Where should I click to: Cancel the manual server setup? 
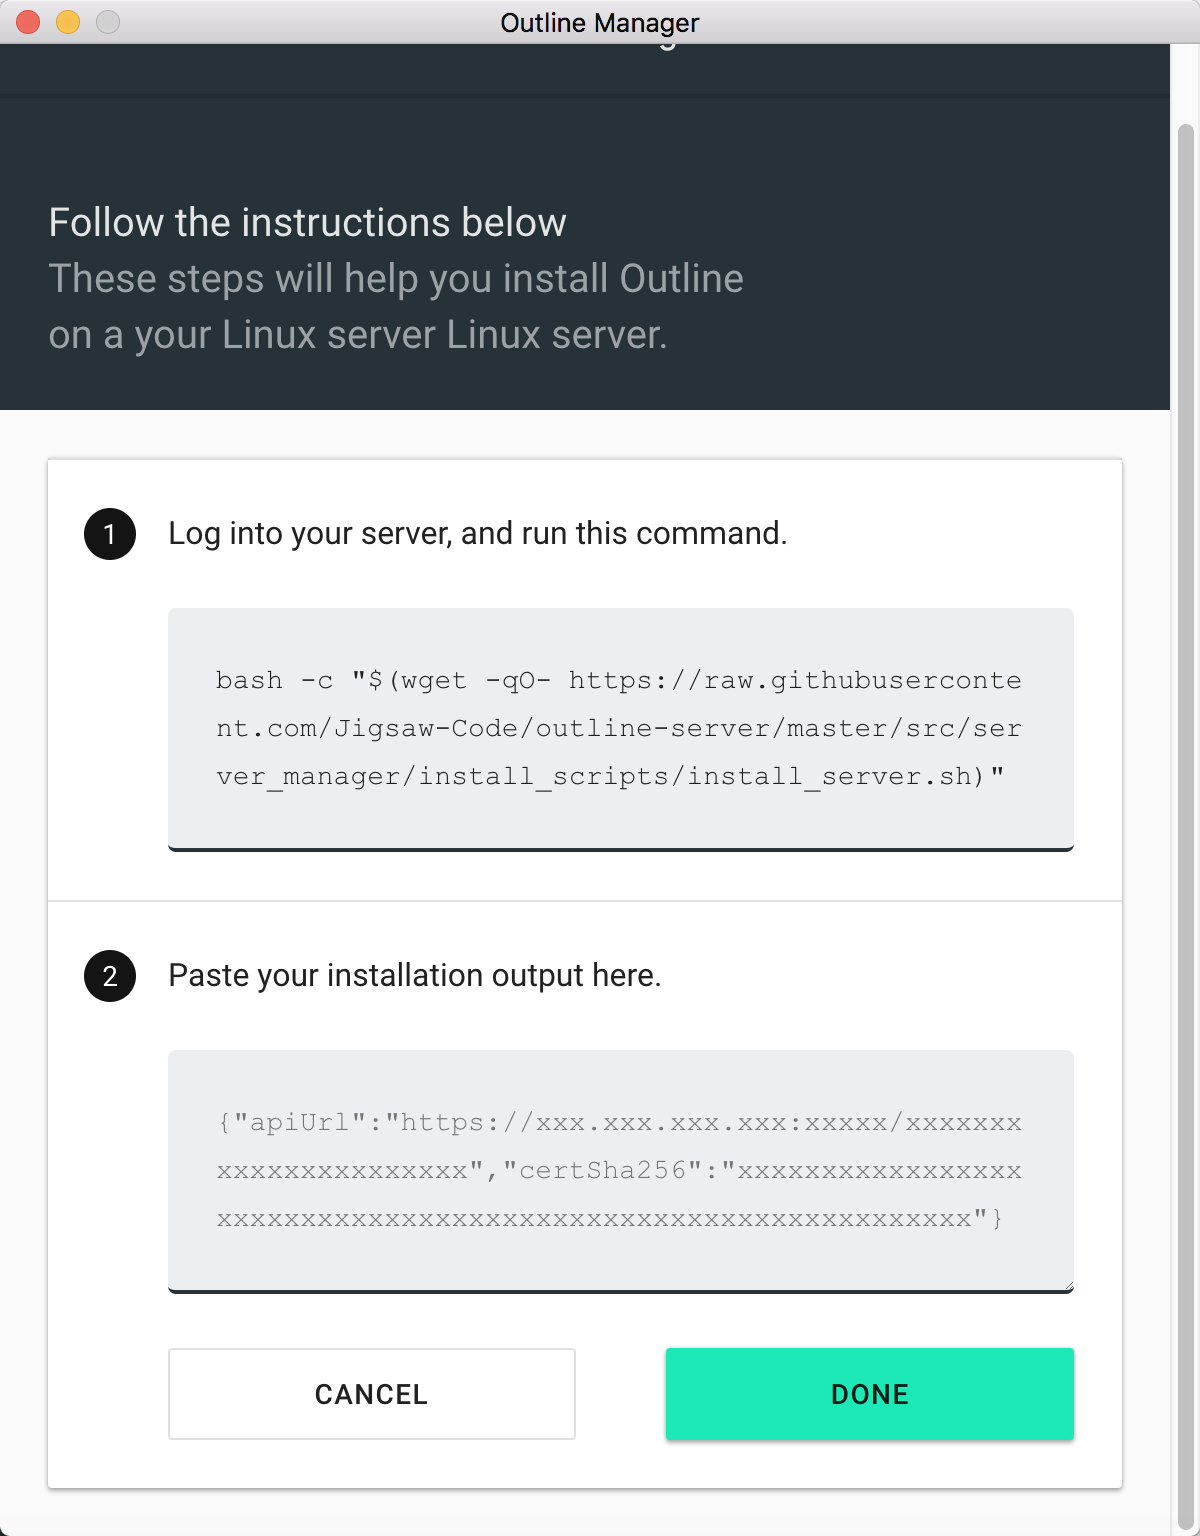(x=372, y=1394)
